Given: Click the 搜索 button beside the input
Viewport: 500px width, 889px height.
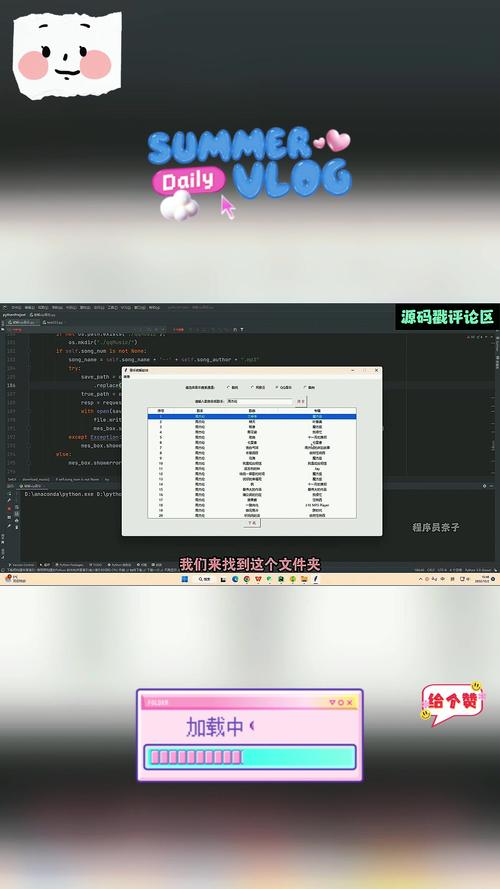Looking at the screenshot, I should (x=301, y=401).
